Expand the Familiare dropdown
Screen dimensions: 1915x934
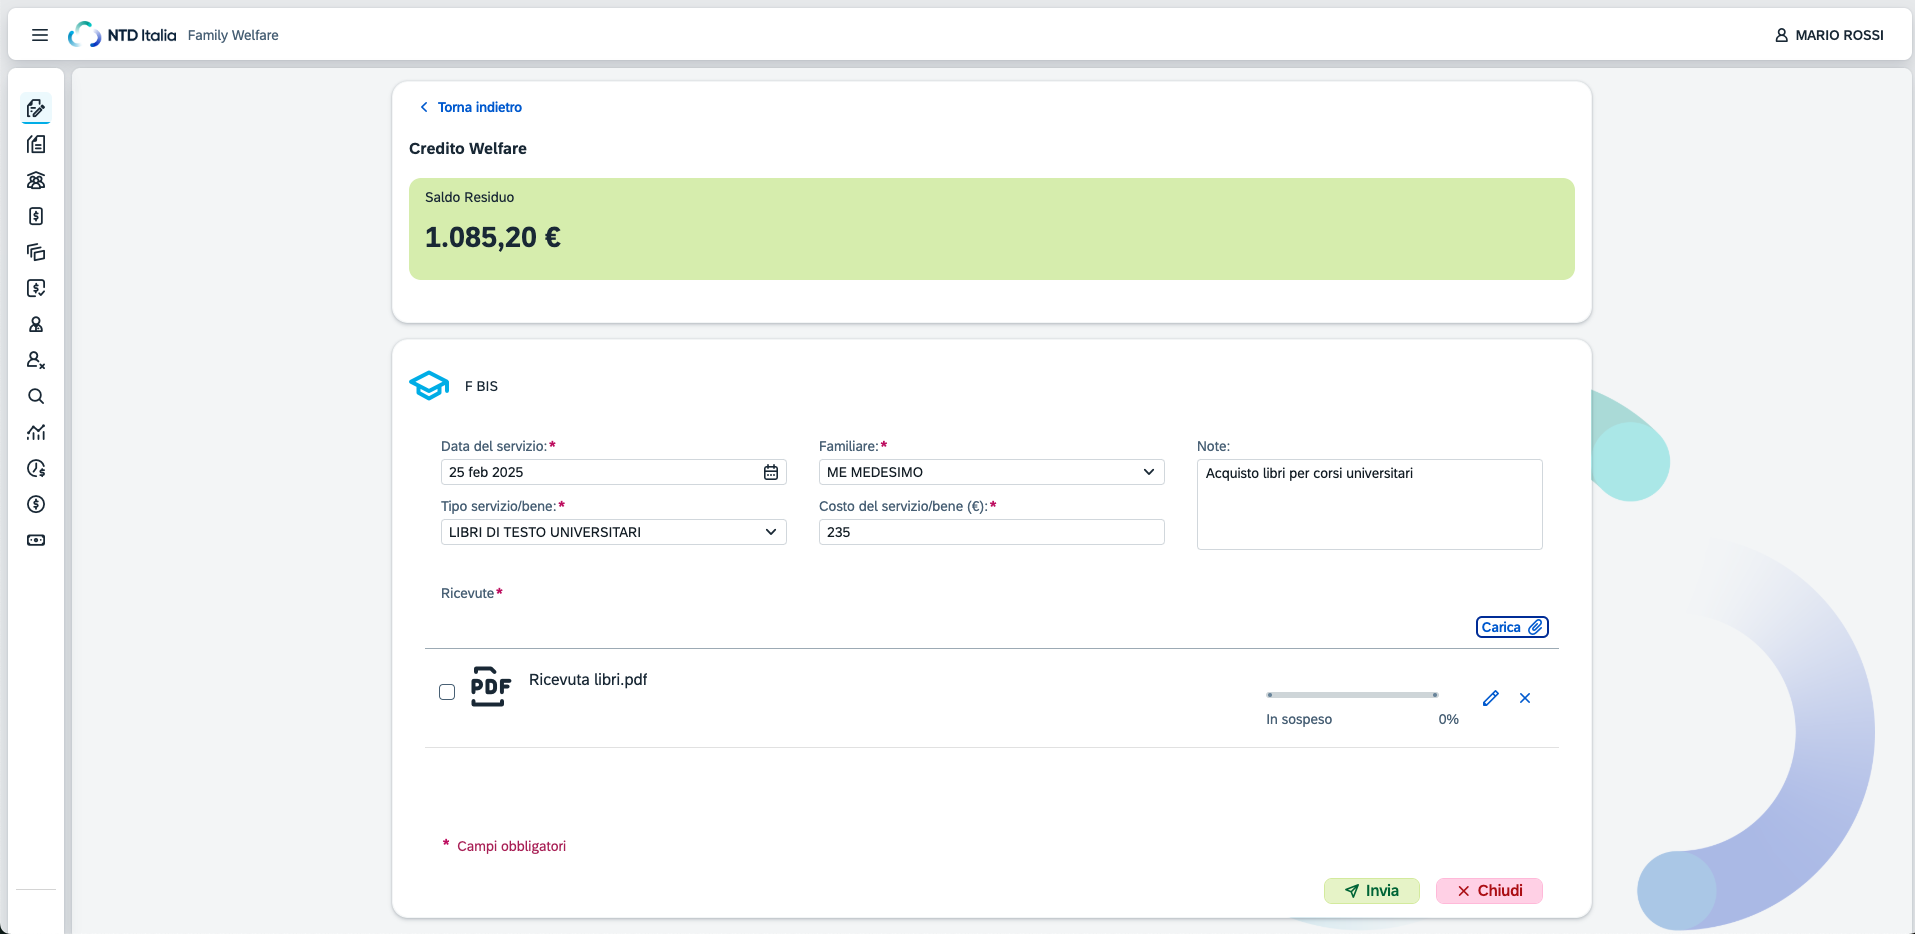click(991, 472)
